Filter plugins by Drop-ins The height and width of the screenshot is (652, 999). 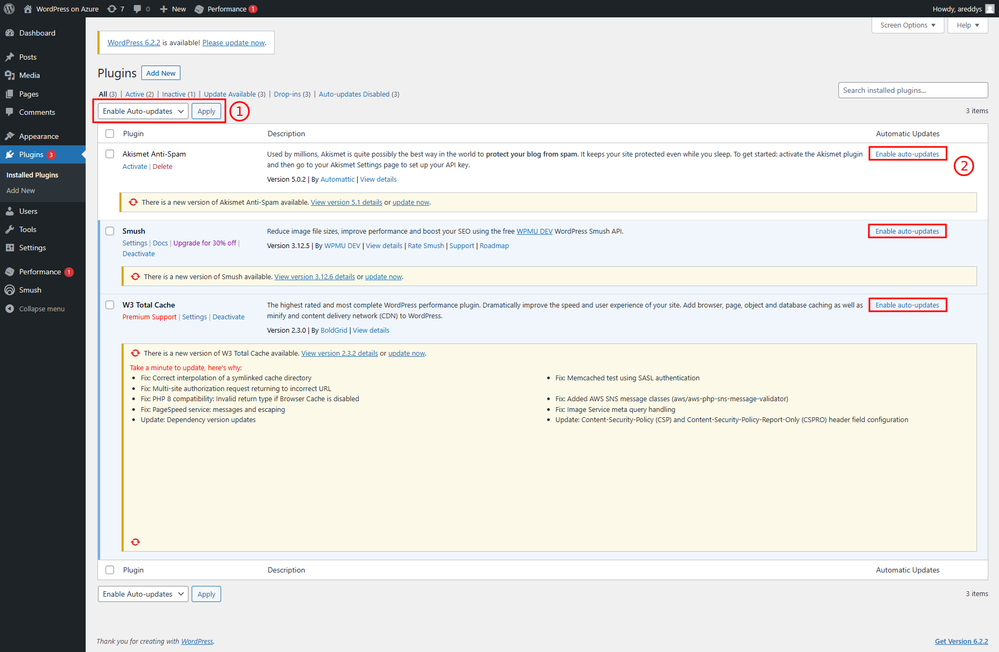tap(287, 94)
